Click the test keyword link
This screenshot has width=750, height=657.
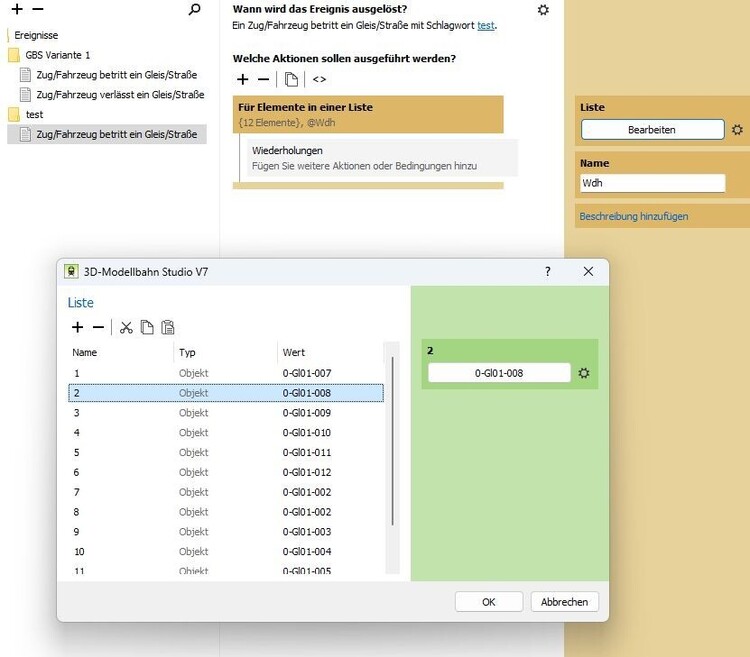[x=485, y=25]
